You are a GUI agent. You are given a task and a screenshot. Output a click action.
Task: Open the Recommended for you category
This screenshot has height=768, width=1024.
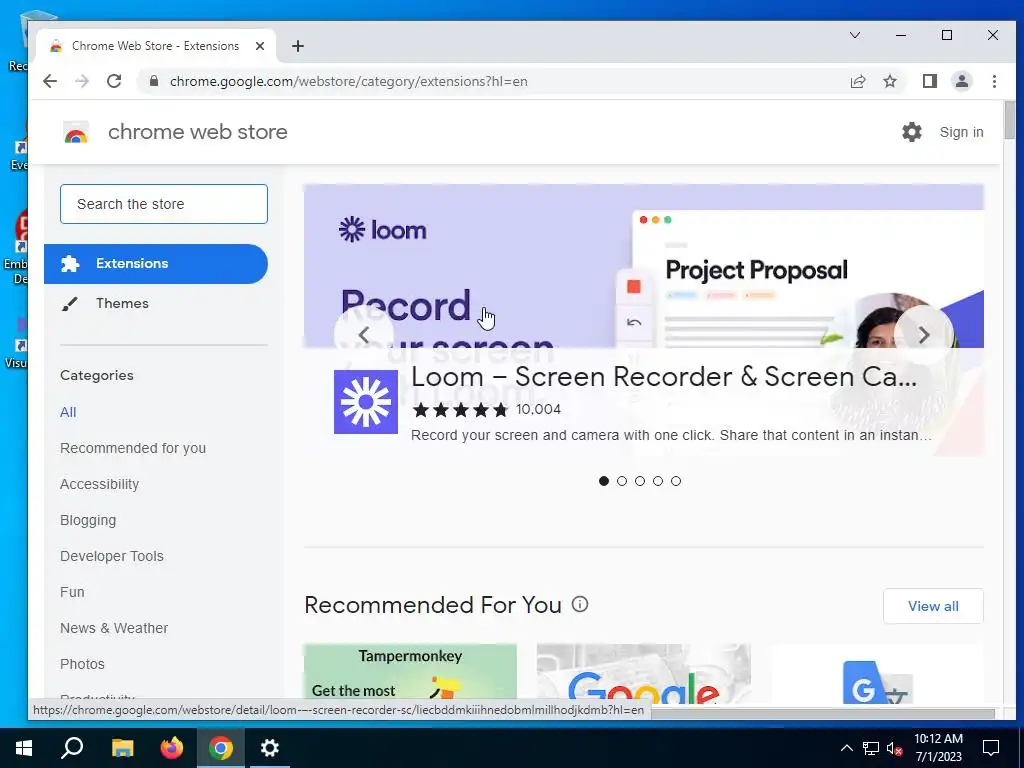tap(133, 448)
